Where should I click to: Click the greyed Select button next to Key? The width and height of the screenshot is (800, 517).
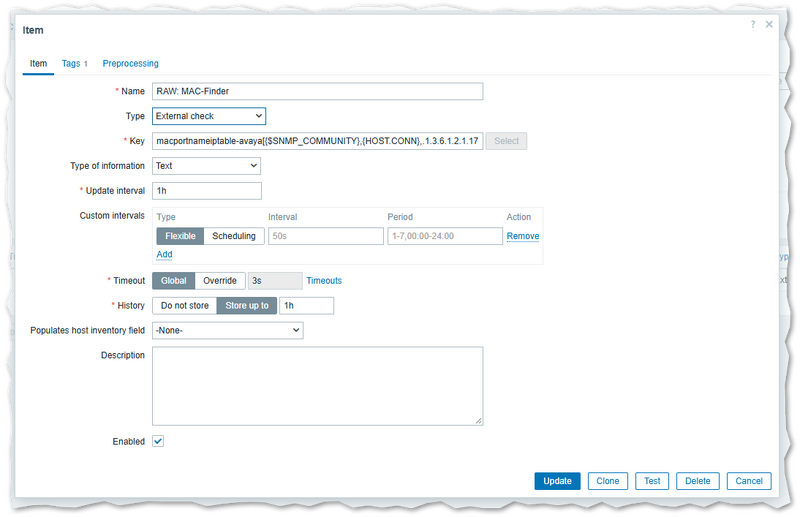point(506,141)
